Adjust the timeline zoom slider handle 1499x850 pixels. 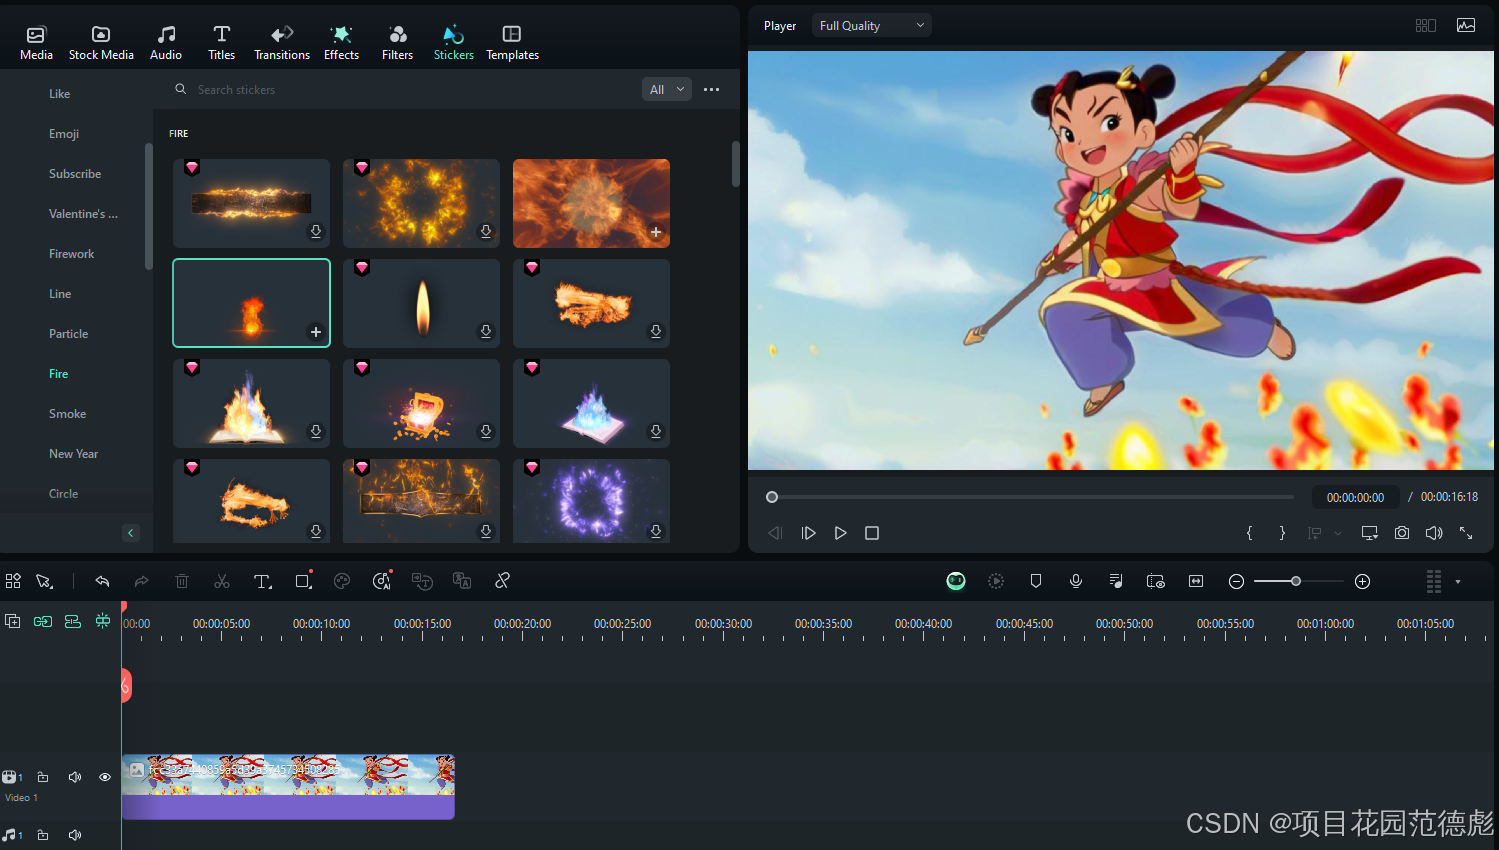click(x=1296, y=581)
